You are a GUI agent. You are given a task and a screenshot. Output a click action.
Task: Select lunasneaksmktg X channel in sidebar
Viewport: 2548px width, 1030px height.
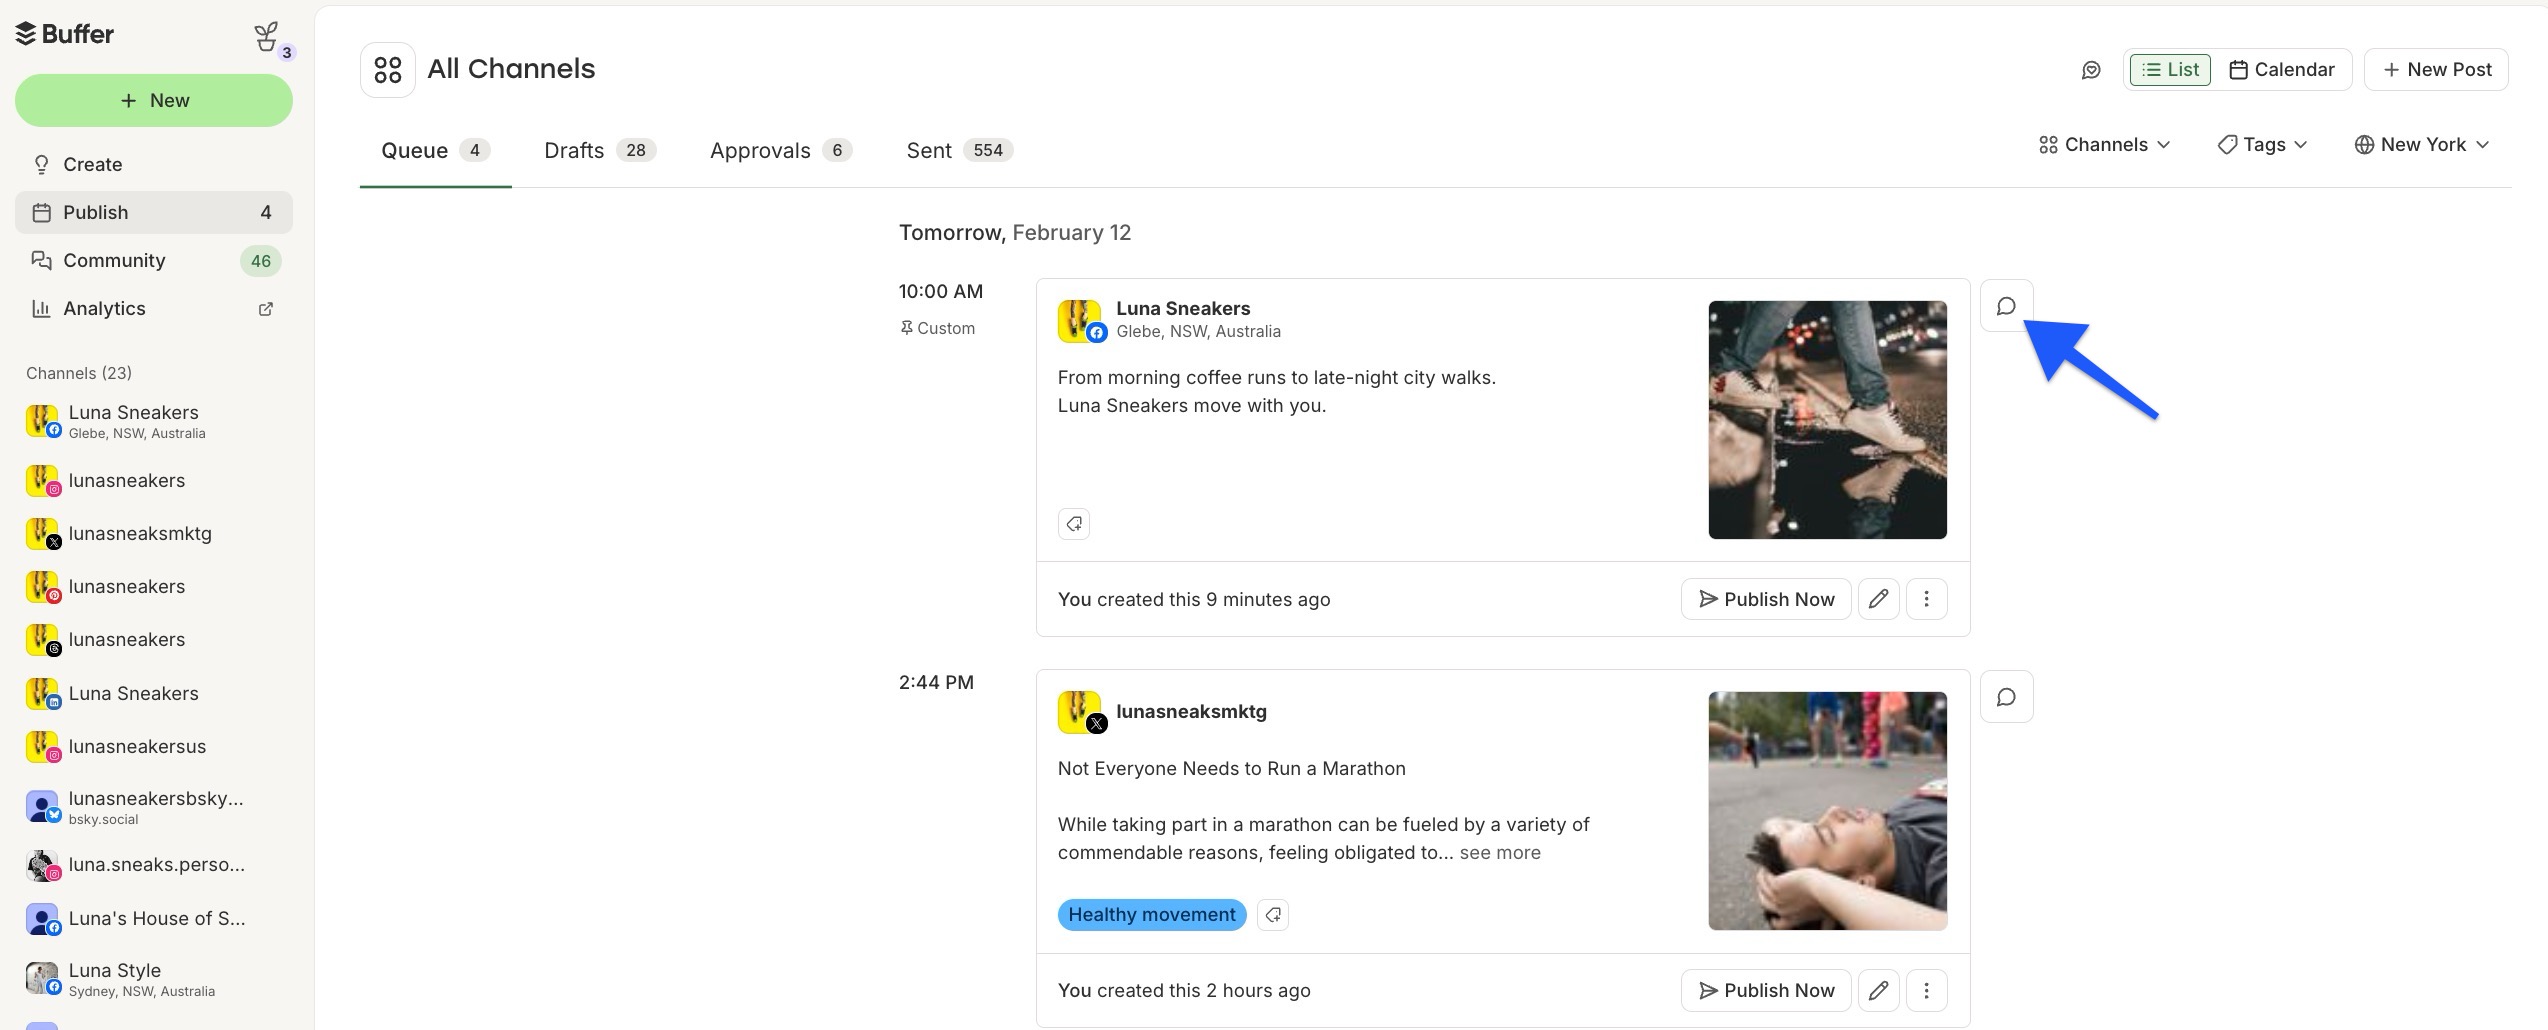pyautogui.click(x=154, y=533)
